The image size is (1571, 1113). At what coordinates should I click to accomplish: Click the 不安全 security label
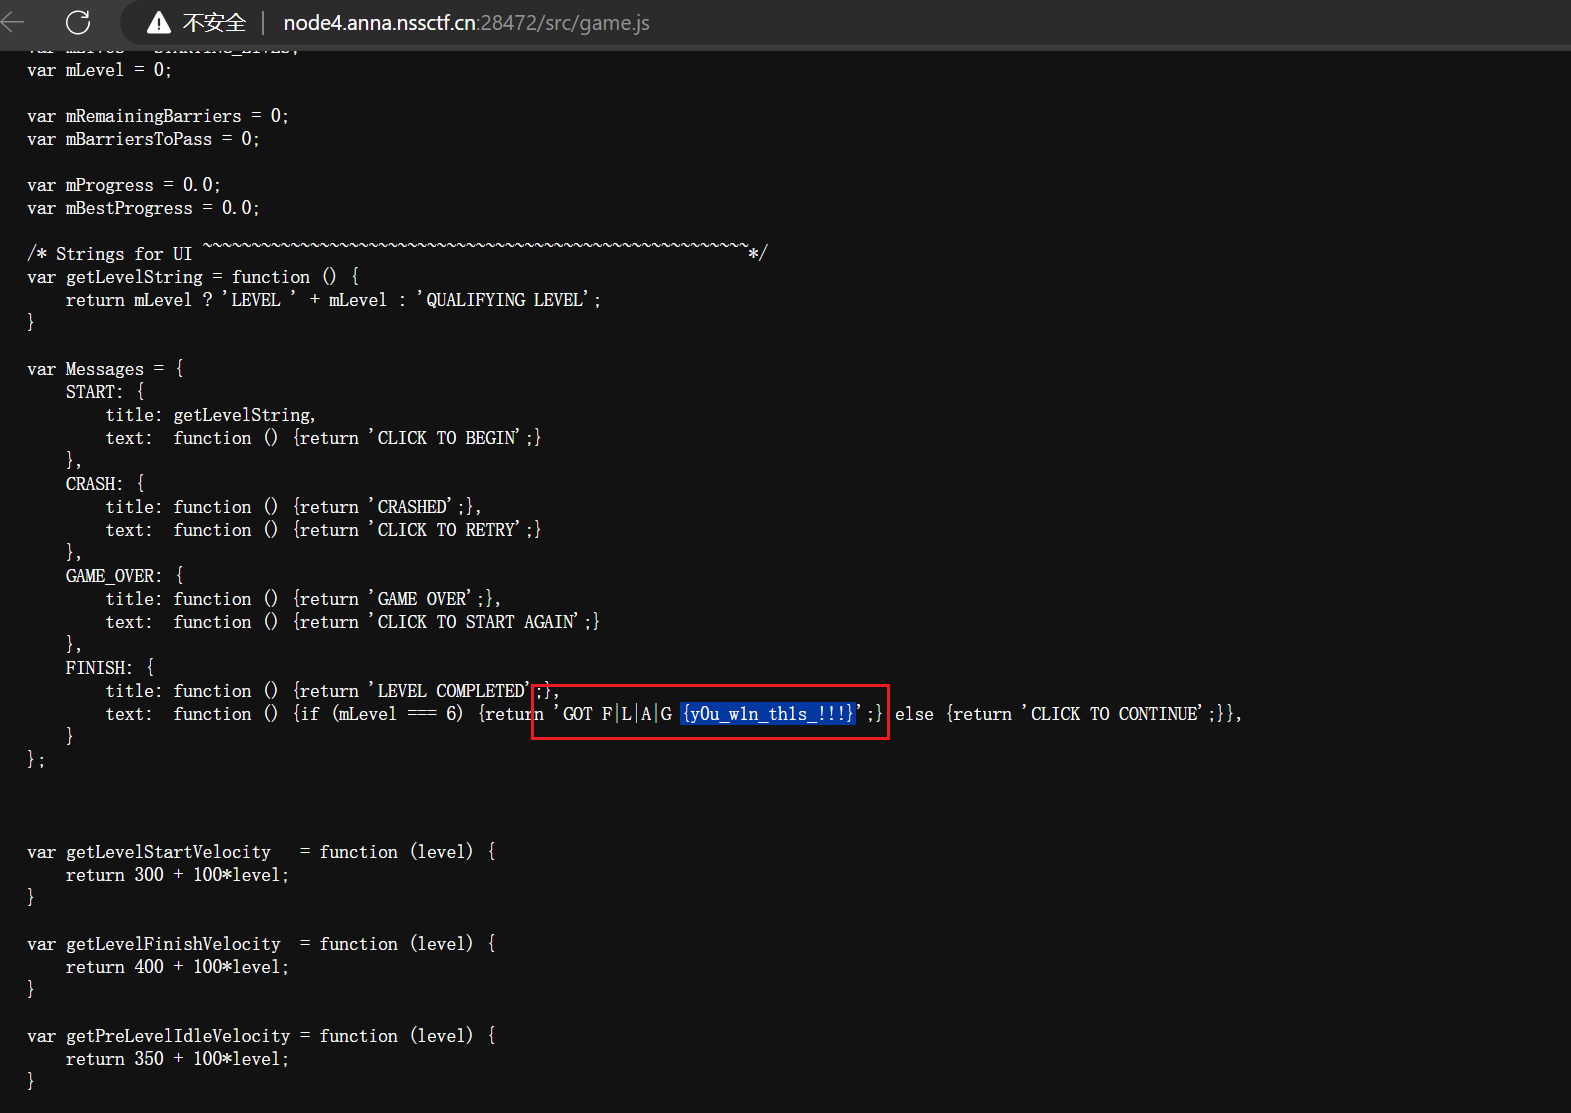(214, 23)
